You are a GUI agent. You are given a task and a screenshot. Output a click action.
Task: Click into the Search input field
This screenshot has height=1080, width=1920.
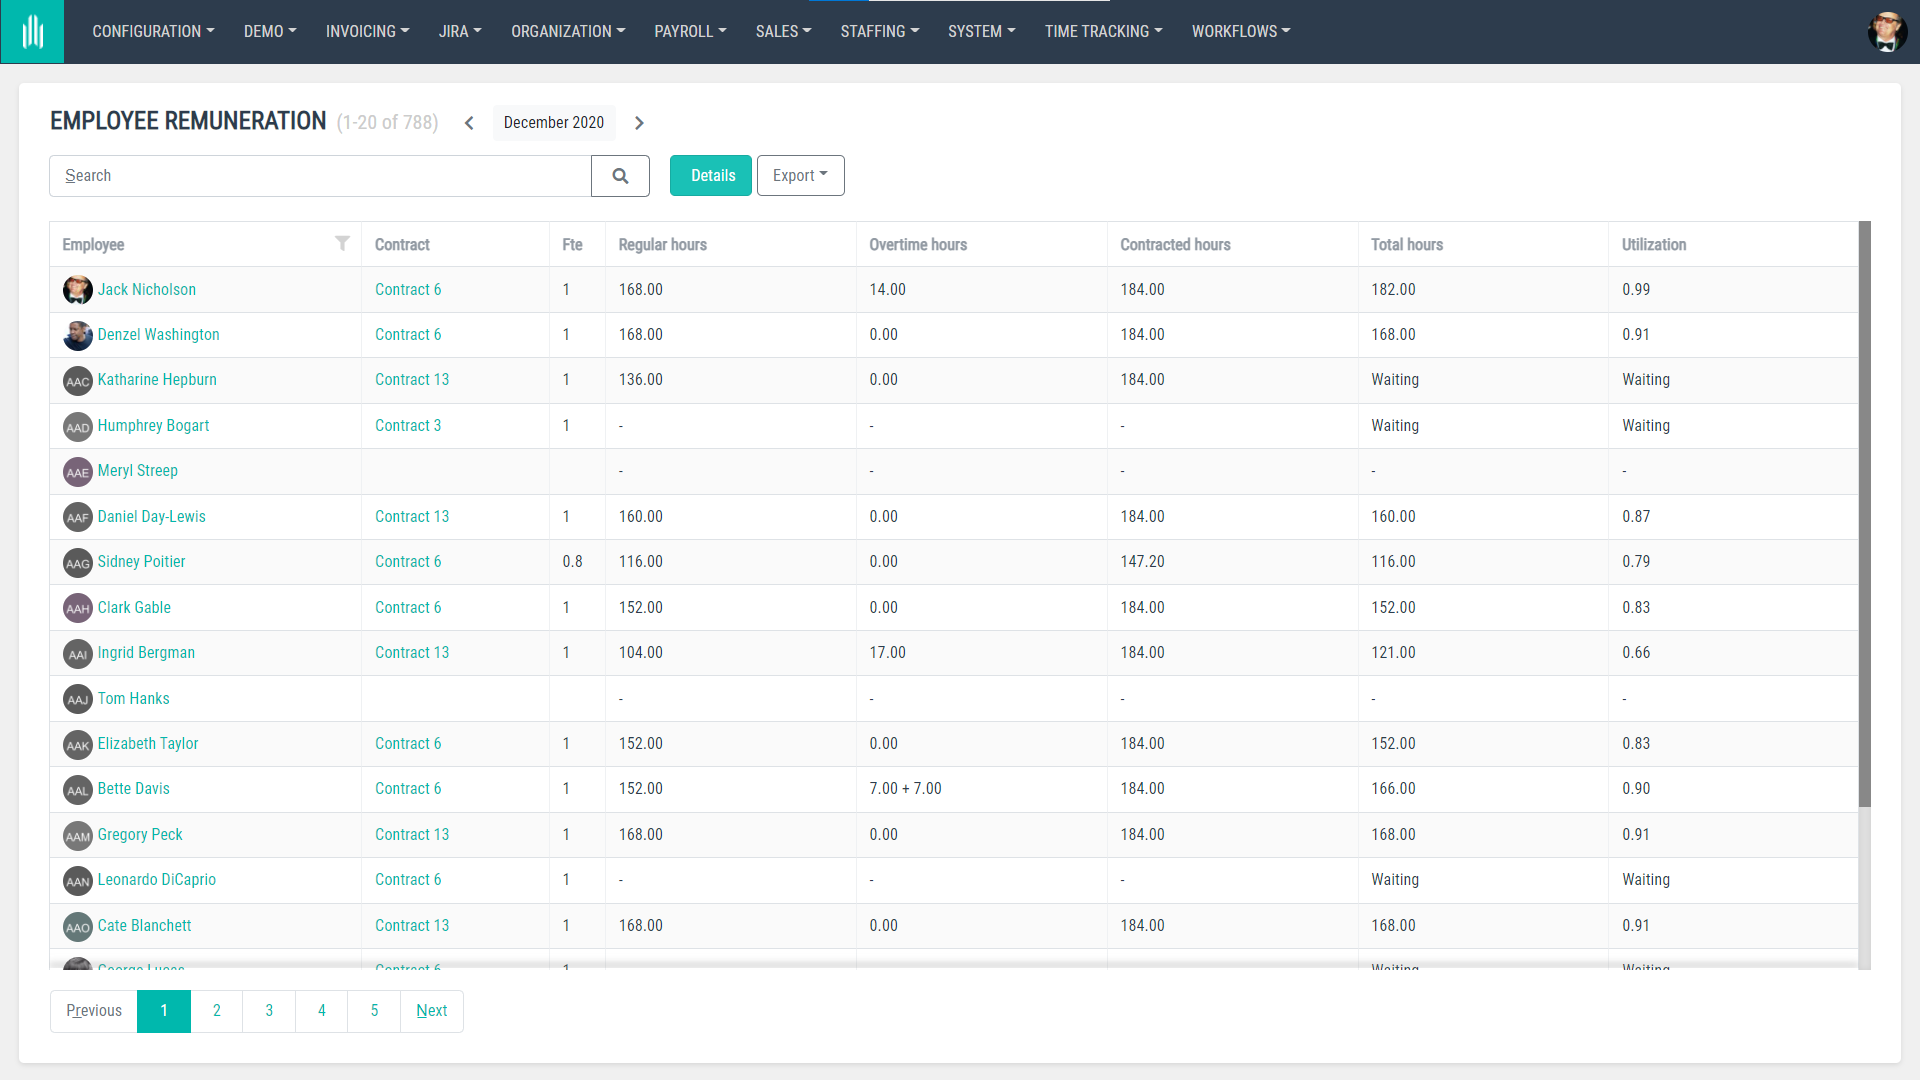(320, 176)
